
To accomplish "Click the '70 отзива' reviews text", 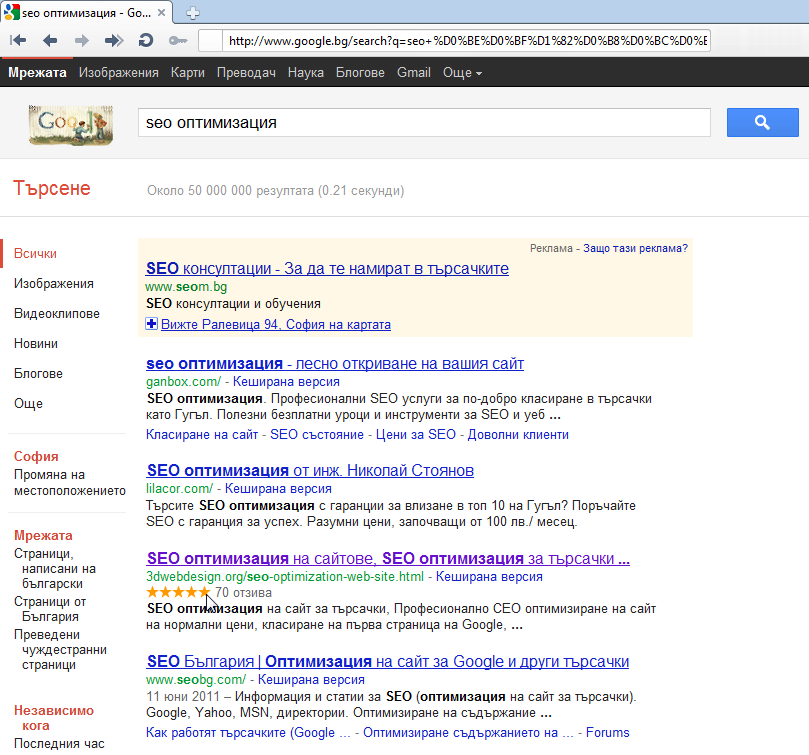I will pyautogui.click(x=243, y=592).
